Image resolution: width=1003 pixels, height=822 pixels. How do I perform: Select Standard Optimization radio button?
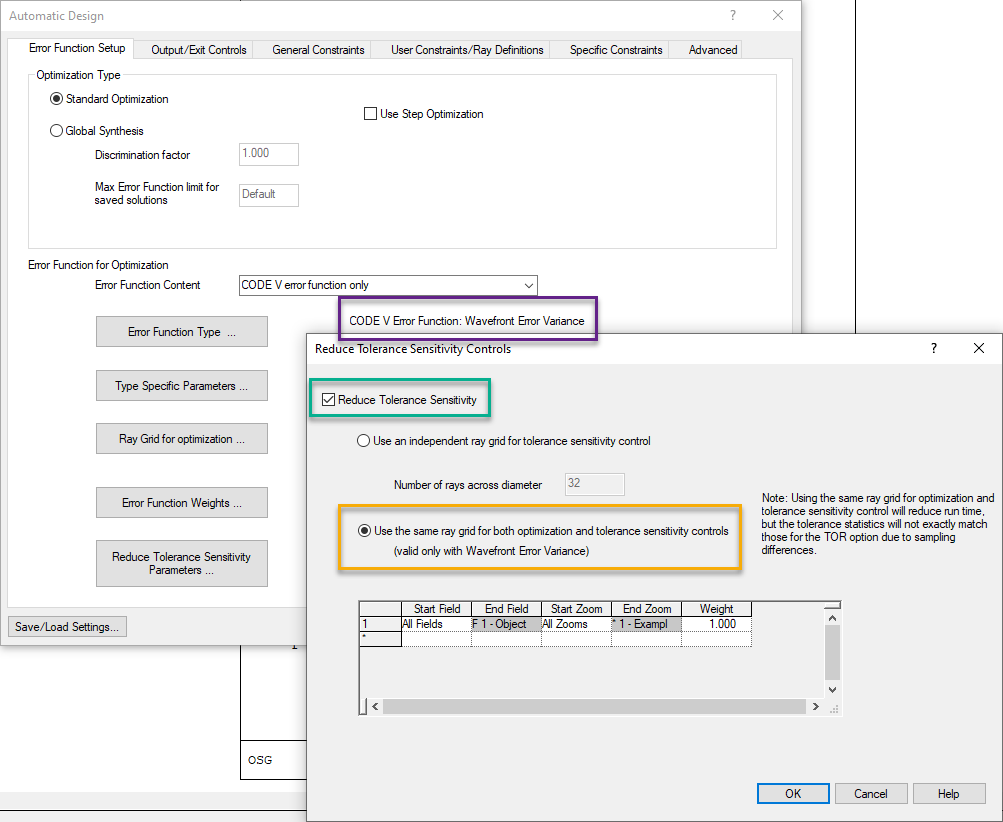click(56, 99)
